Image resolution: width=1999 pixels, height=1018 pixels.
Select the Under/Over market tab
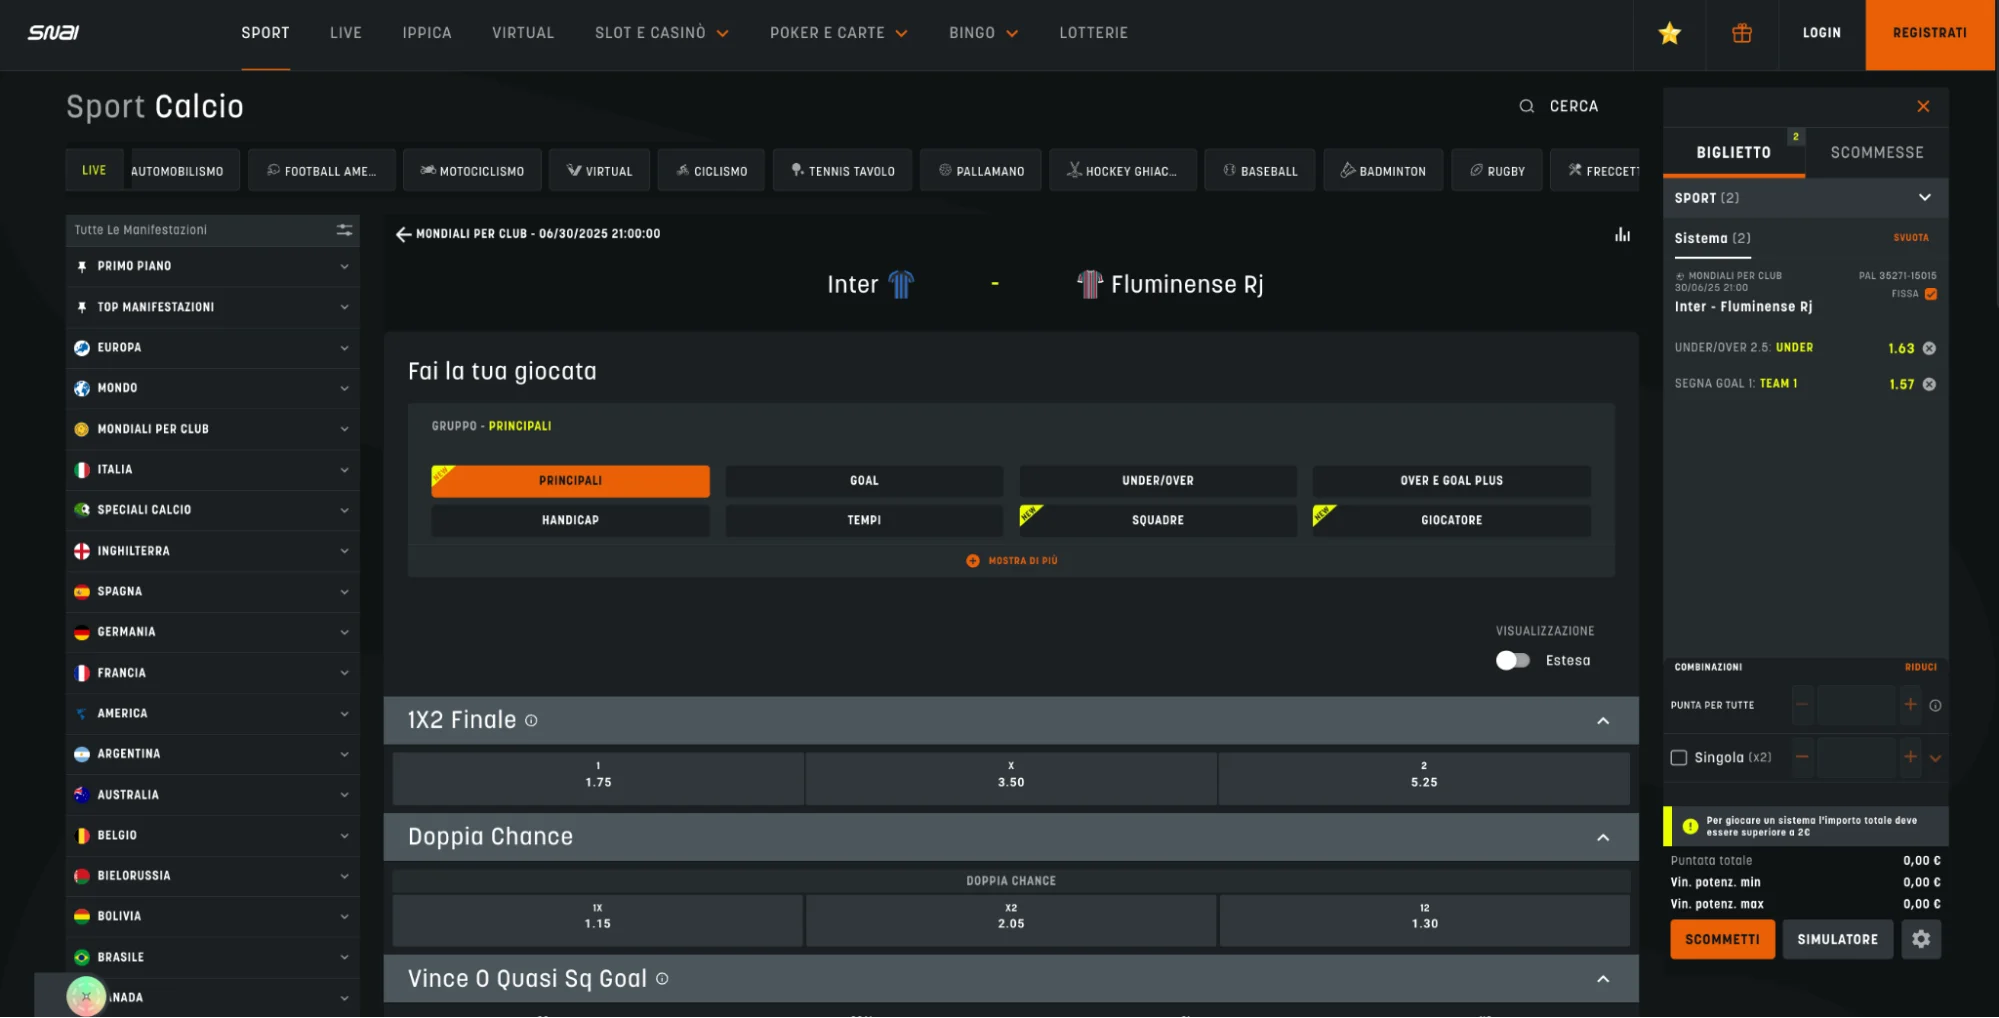coord(1157,481)
